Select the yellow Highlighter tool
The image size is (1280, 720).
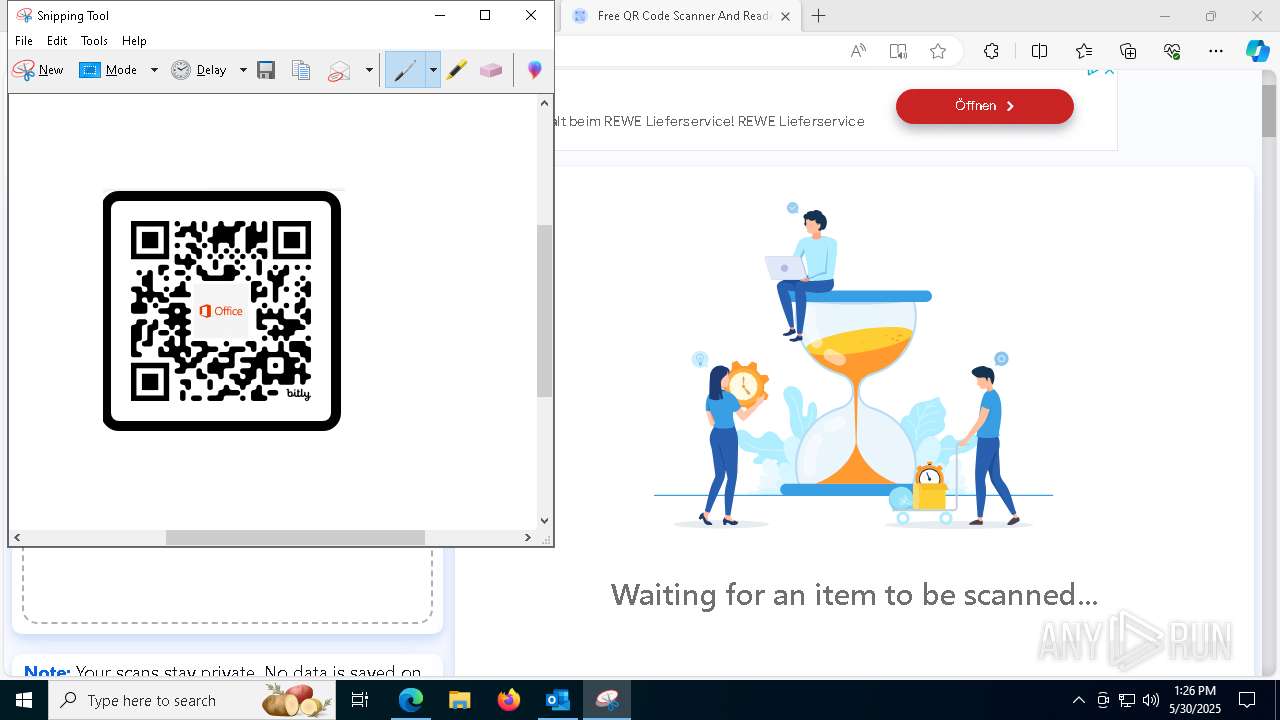(x=457, y=70)
